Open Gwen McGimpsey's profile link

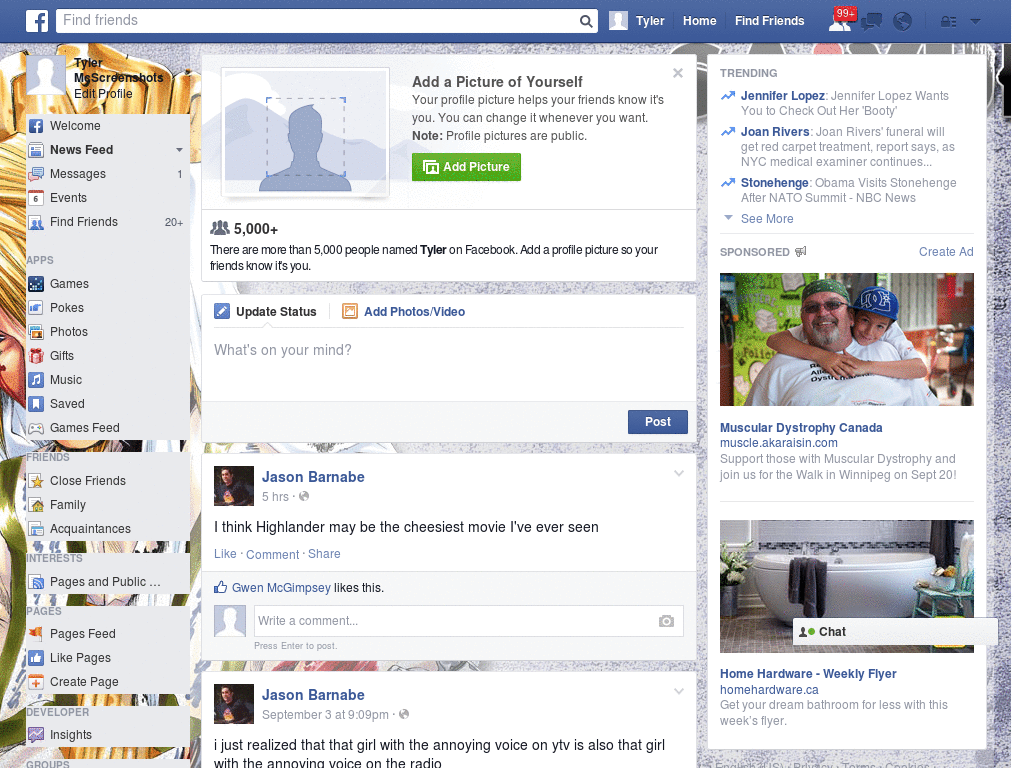281,588
